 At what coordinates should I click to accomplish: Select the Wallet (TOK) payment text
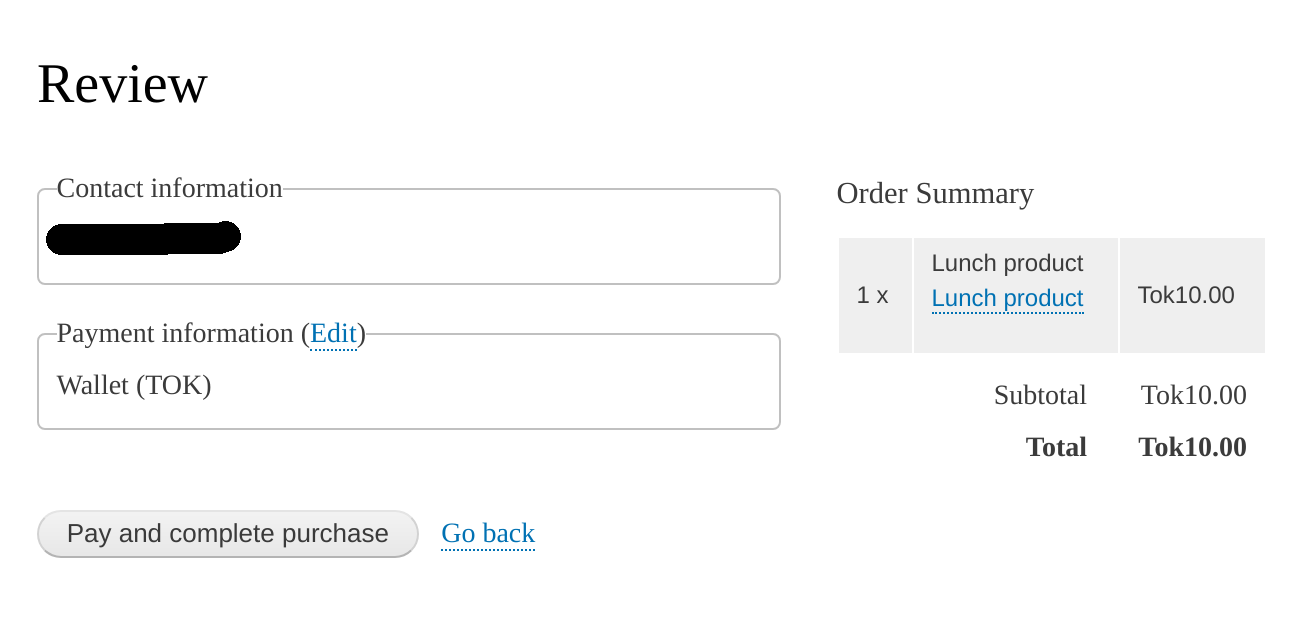click(x=134, y=386)
